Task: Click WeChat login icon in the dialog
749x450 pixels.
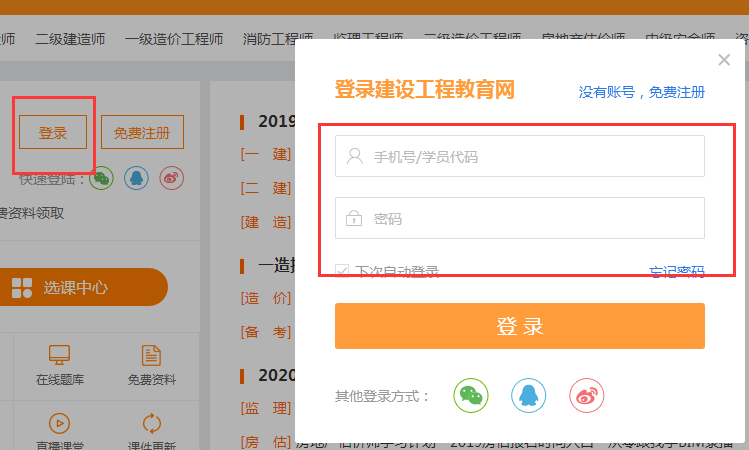Action: pos(471,395)
